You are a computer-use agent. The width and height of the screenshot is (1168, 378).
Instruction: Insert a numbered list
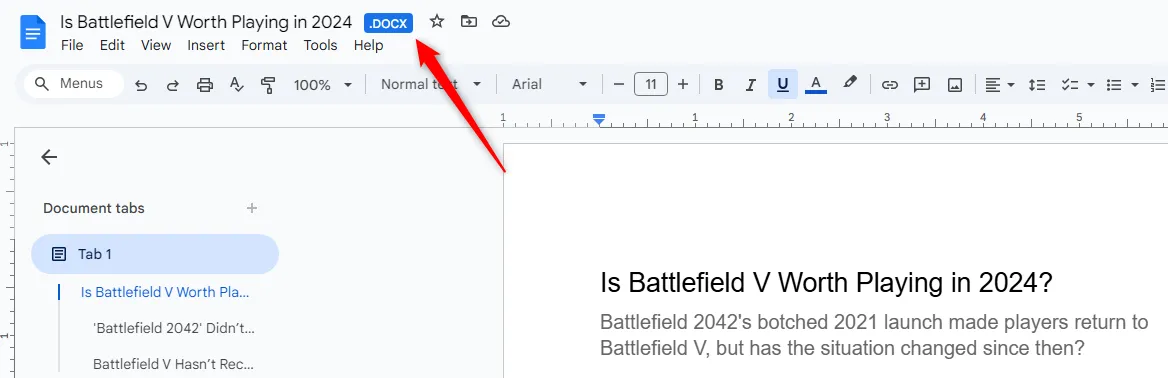coord(1158,85)
